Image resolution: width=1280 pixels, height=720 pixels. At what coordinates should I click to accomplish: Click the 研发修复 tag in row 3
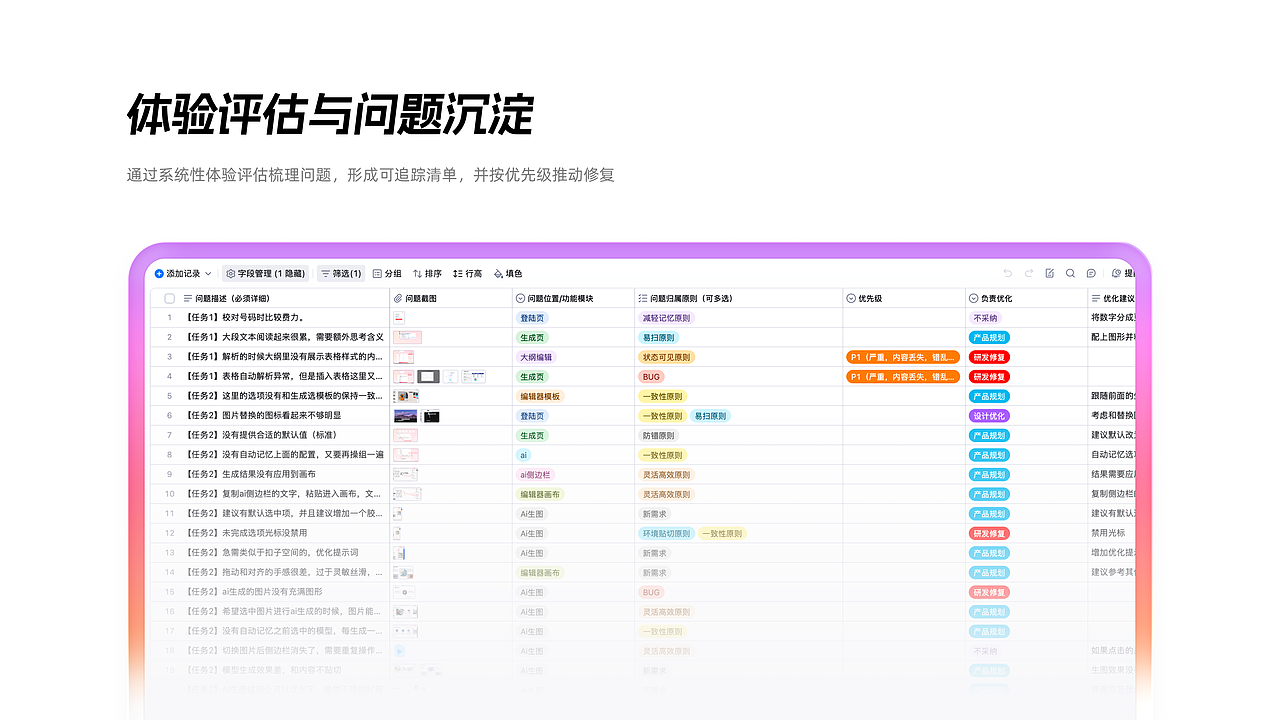pos(990,357)
